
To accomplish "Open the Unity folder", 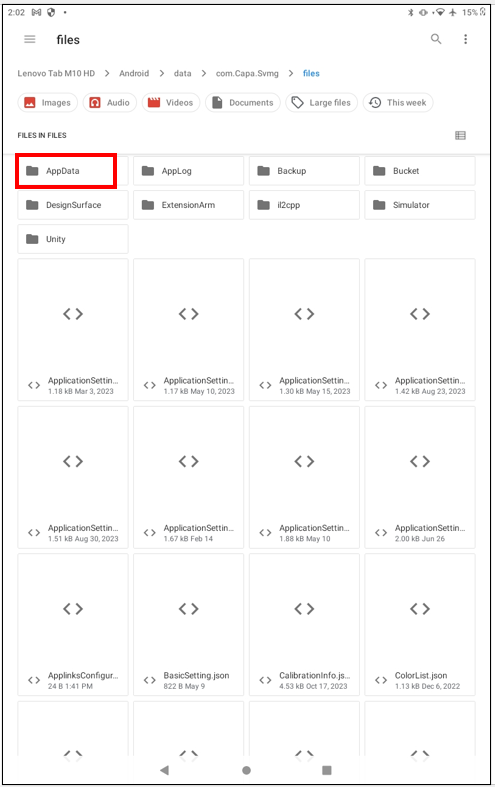I will [x=73, y=239].
